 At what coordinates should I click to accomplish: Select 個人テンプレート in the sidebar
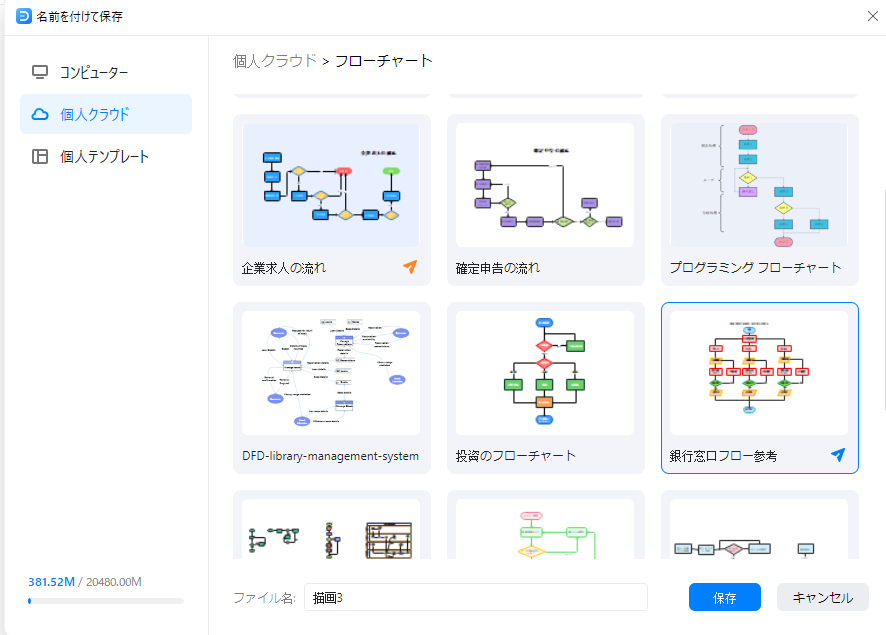click(104, 156)
